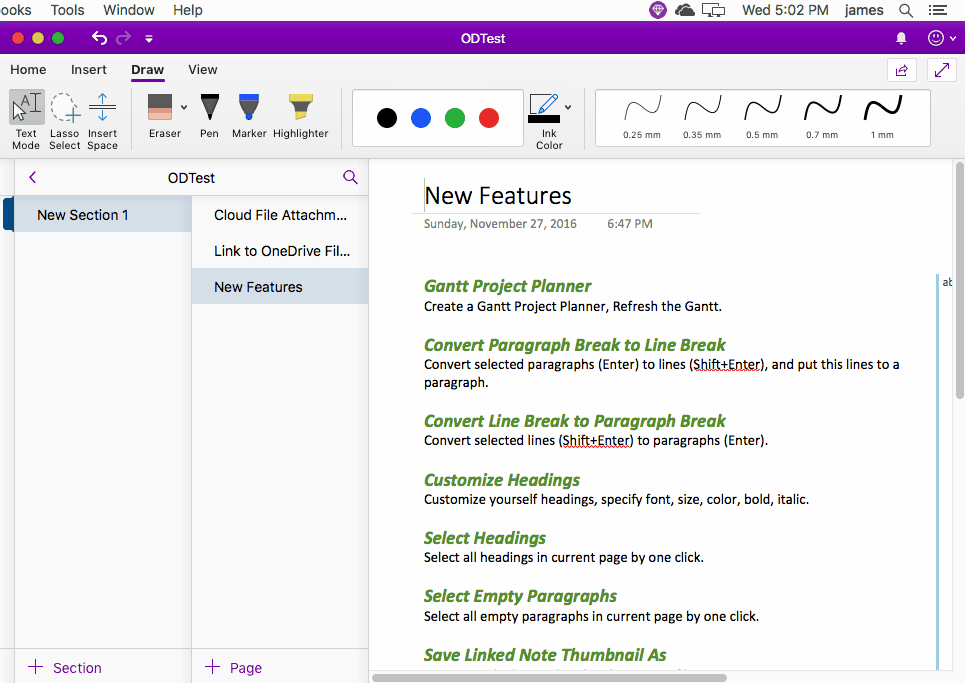Open the Cloud File Attachment page

coord(280,215)
